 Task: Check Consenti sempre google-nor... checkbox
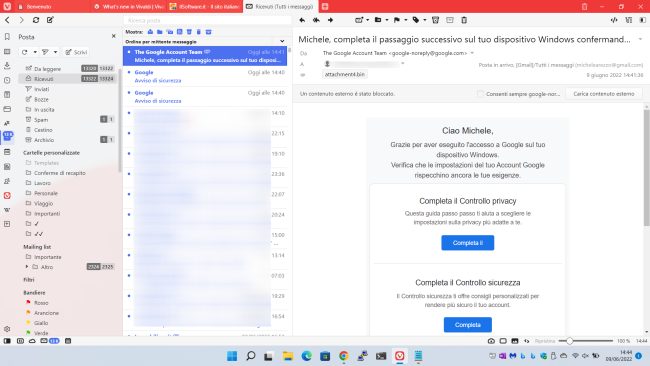(x=480, y=94)
